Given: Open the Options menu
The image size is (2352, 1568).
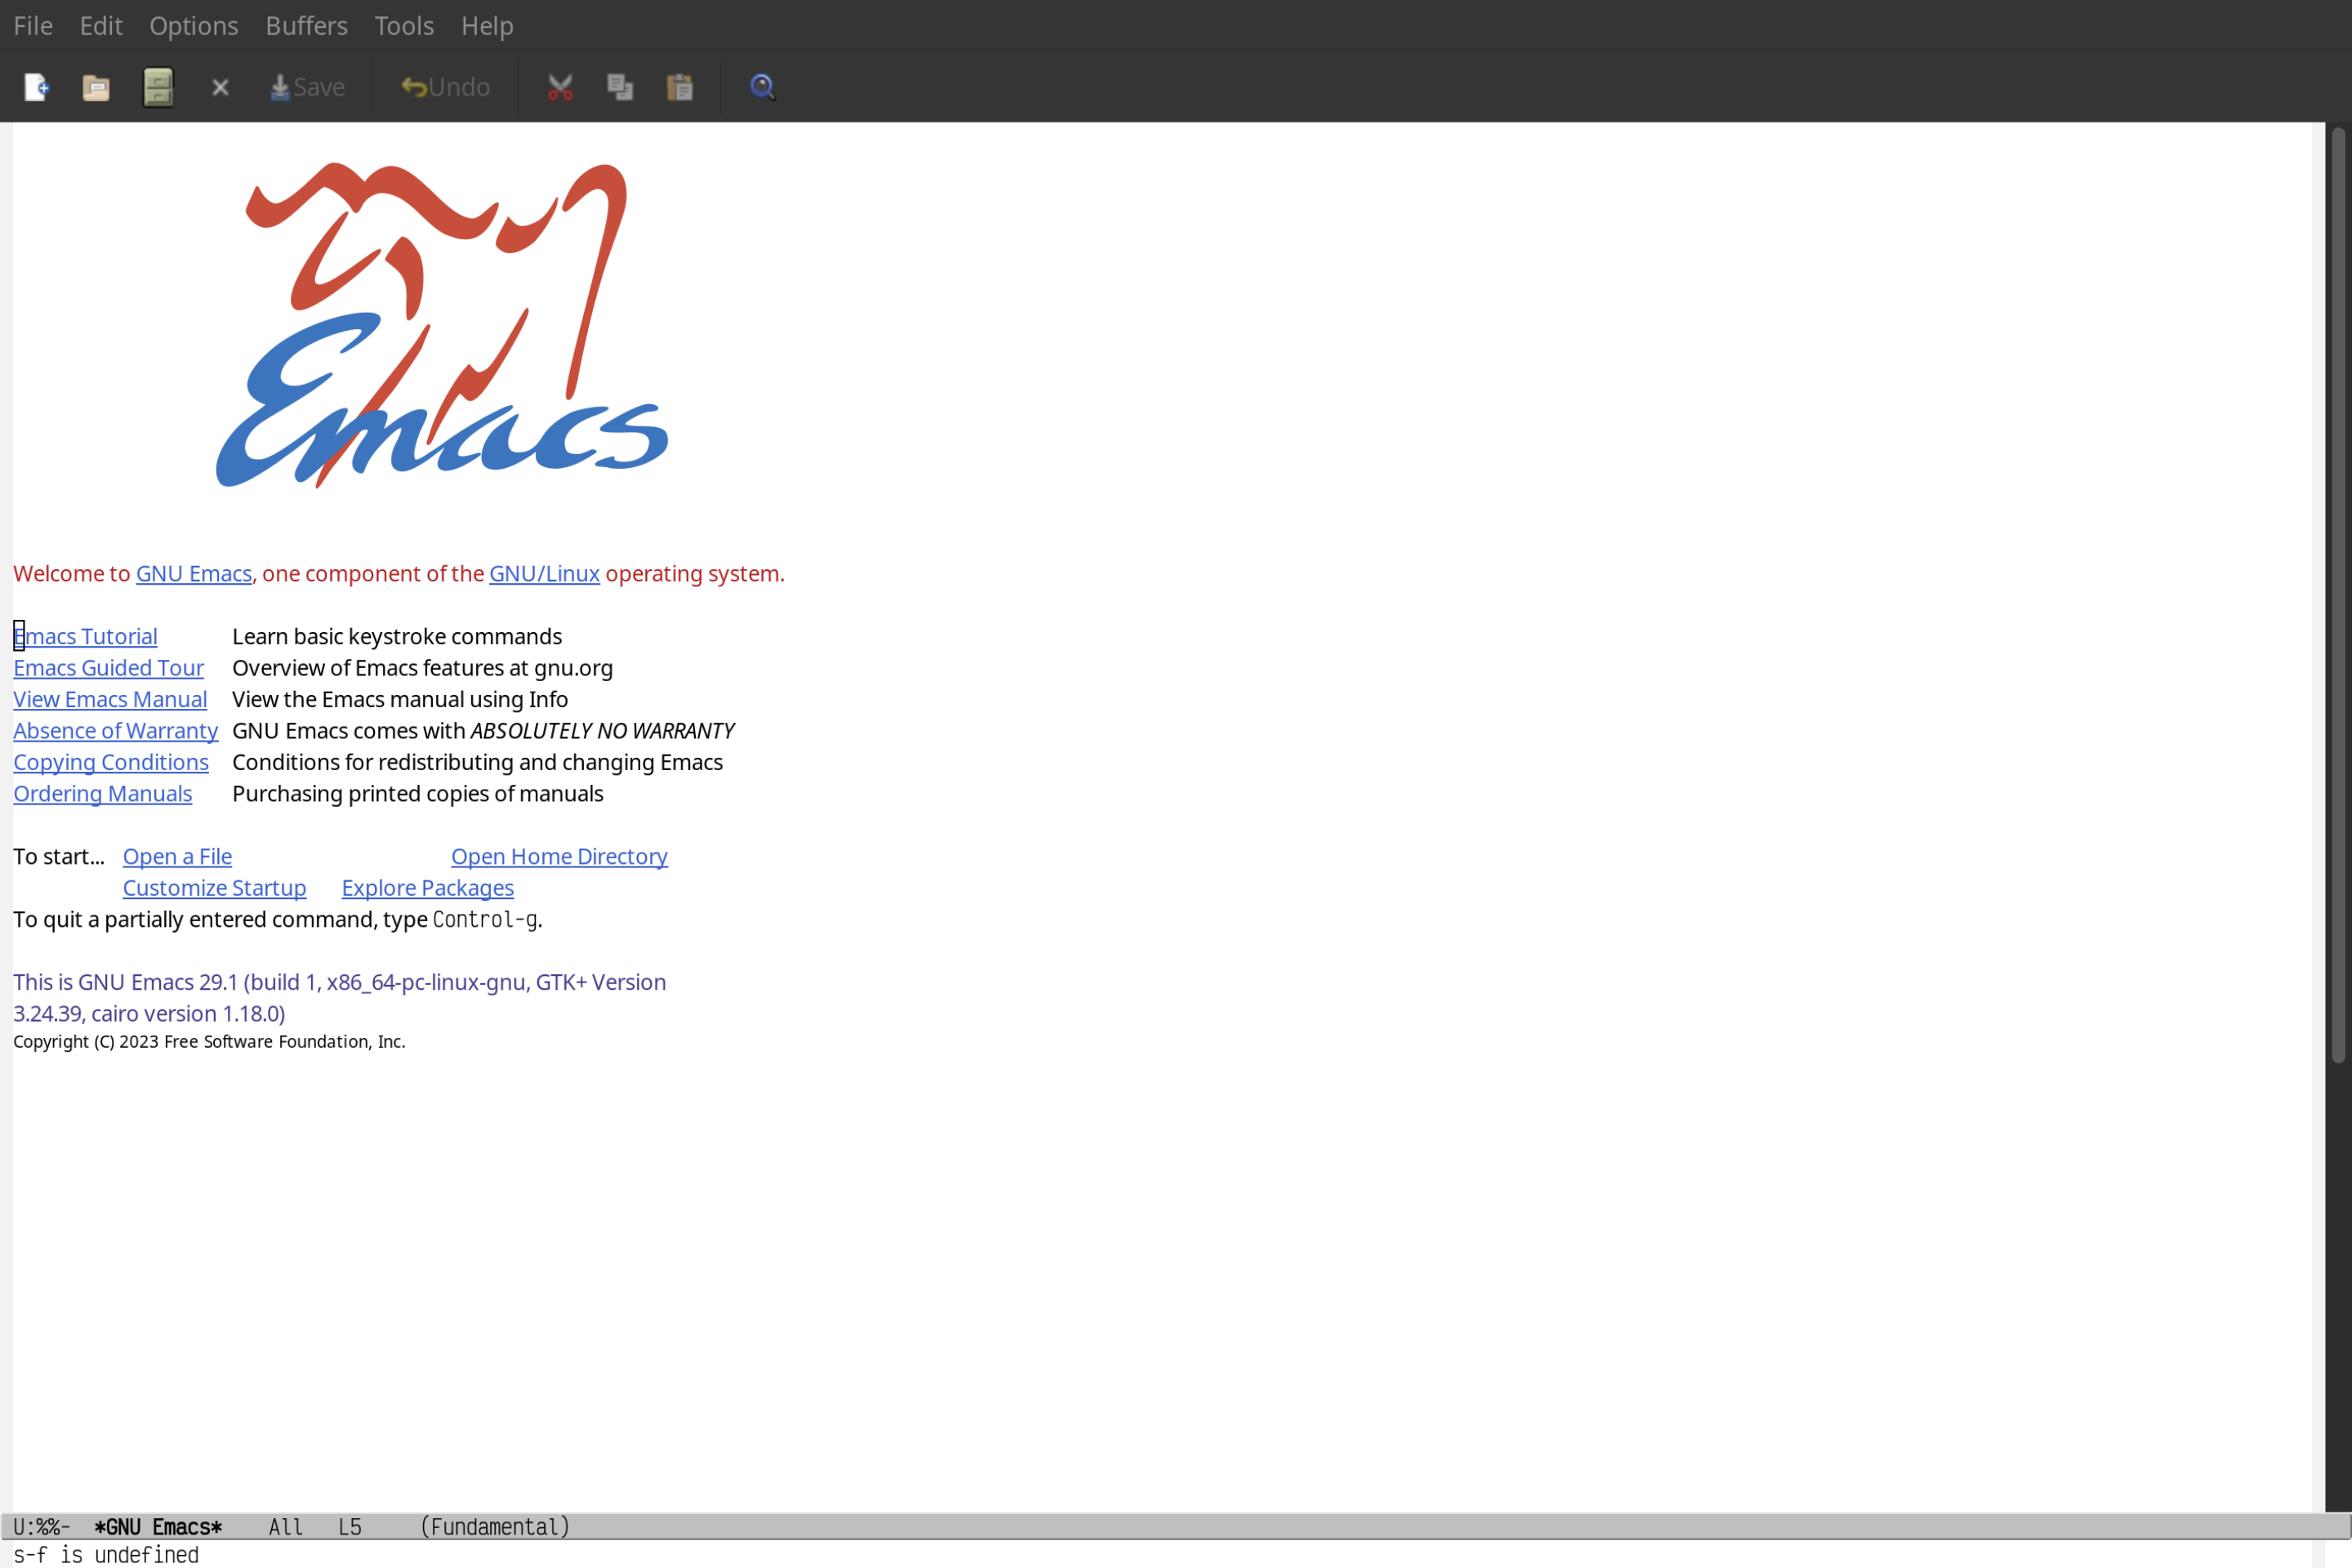Looking at the screenshot, I should 193,24.
